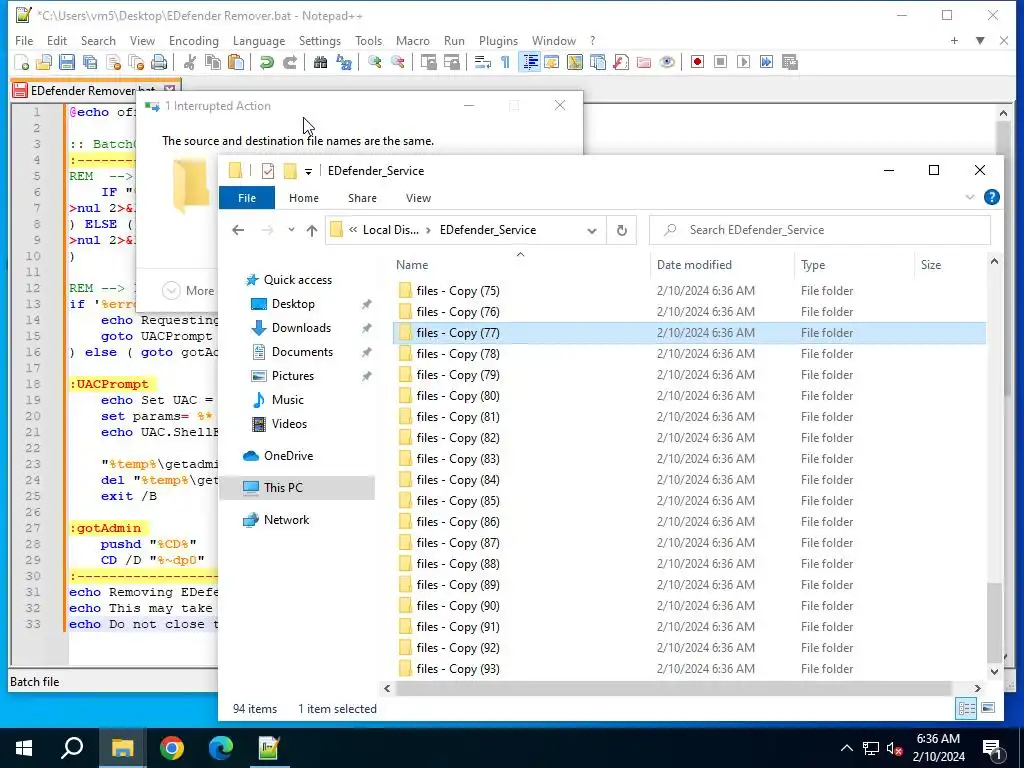Toggle synchronize horizontal scrolling icon
Image resolution: width=1024 pixels, height=768 pixels.
451,63
